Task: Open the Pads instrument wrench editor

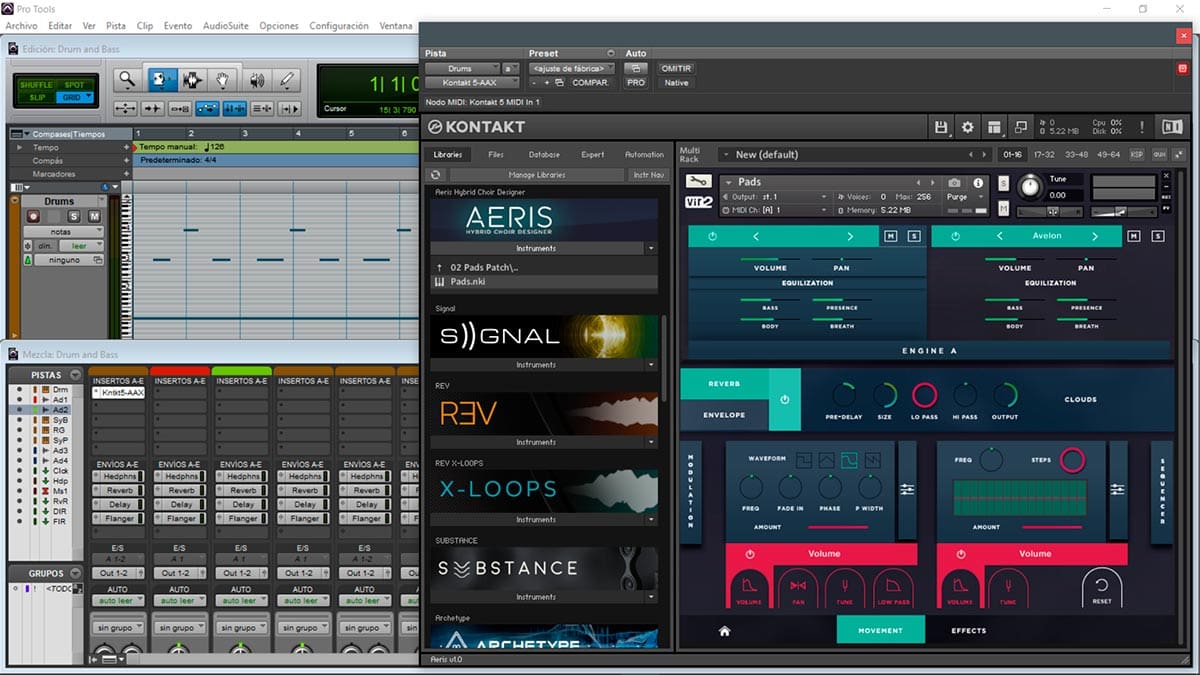Action: (x=699, y=182)
